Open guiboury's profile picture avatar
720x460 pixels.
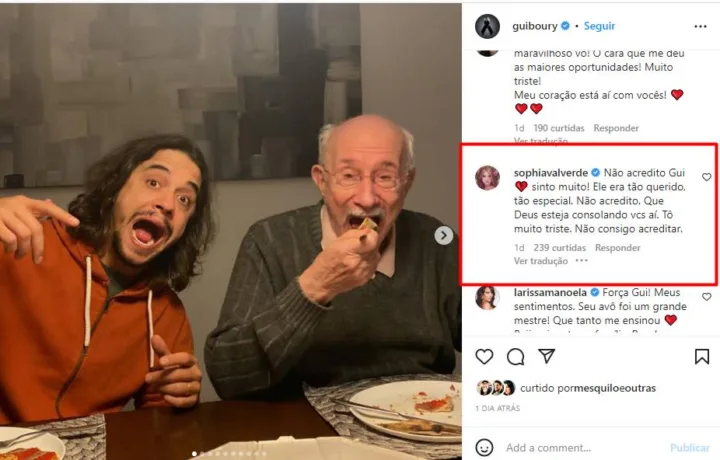(x=487, y=26)
